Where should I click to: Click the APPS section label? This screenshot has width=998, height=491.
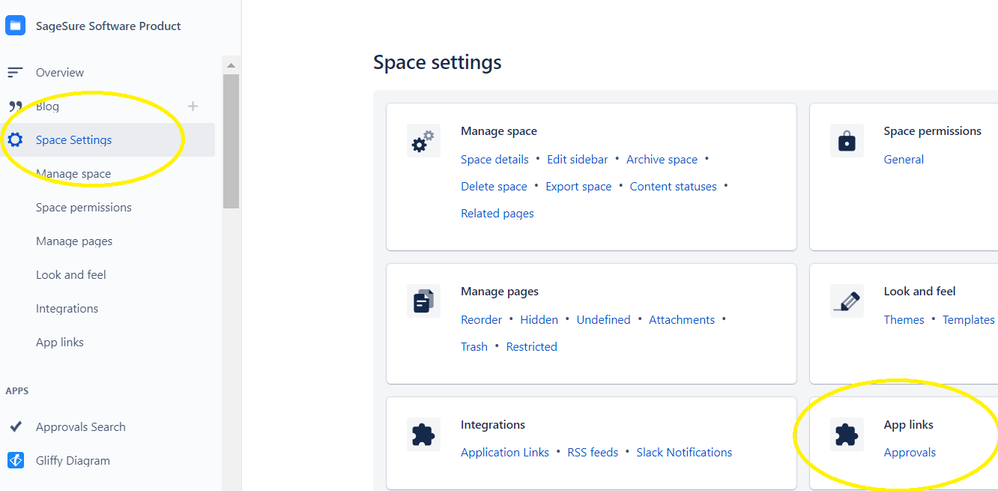pyautogui.click(x=17, y=390)
